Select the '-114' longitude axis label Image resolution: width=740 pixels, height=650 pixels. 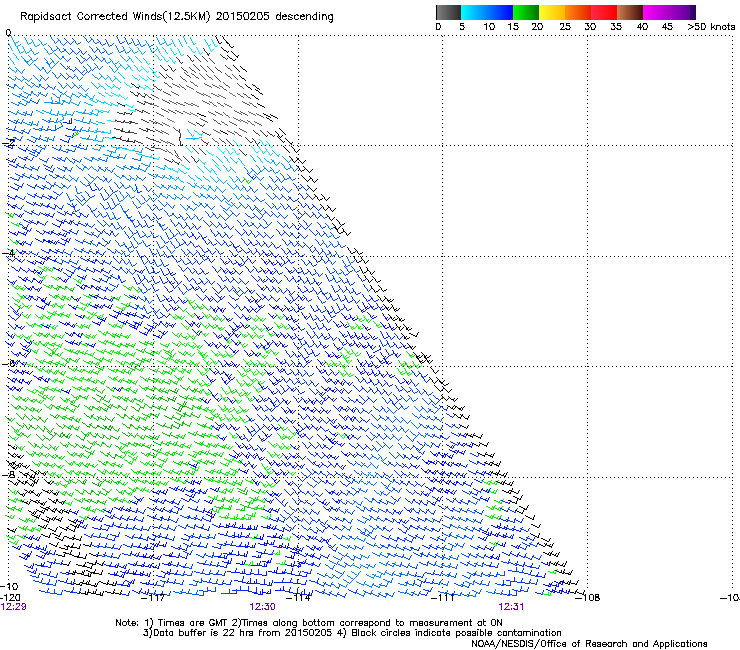click(299, 598)
